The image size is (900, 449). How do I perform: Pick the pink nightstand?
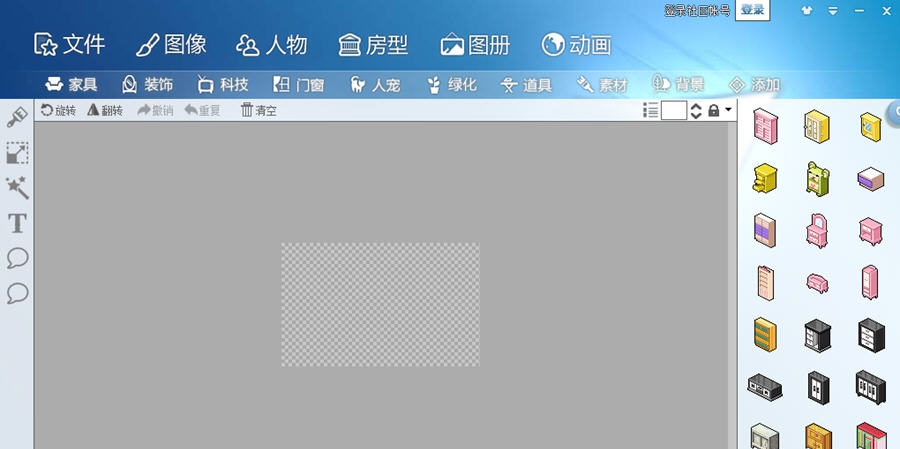(x=871, y=231)
